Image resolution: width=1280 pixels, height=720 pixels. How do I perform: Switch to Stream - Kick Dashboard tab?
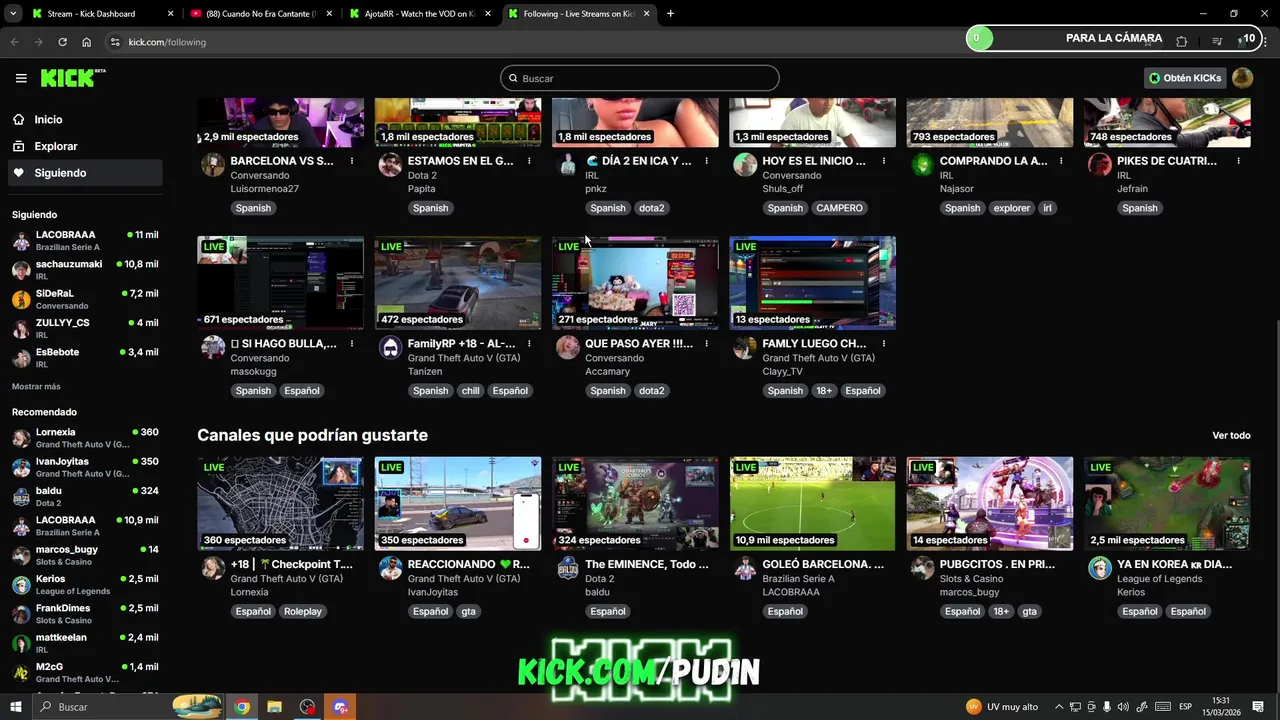click(x=100, y=14)
